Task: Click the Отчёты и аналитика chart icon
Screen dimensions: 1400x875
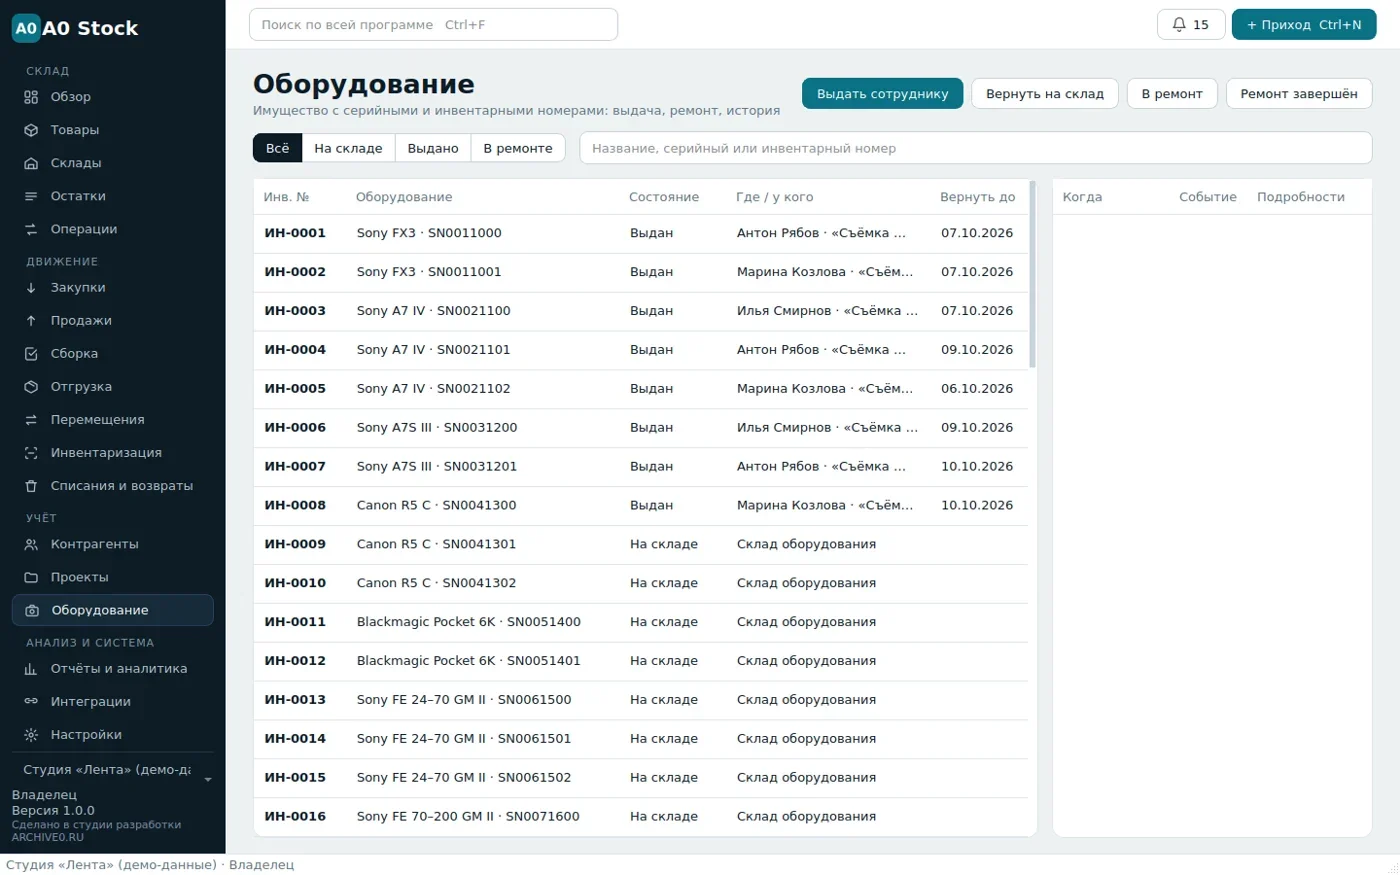Action: coord(31,669)
